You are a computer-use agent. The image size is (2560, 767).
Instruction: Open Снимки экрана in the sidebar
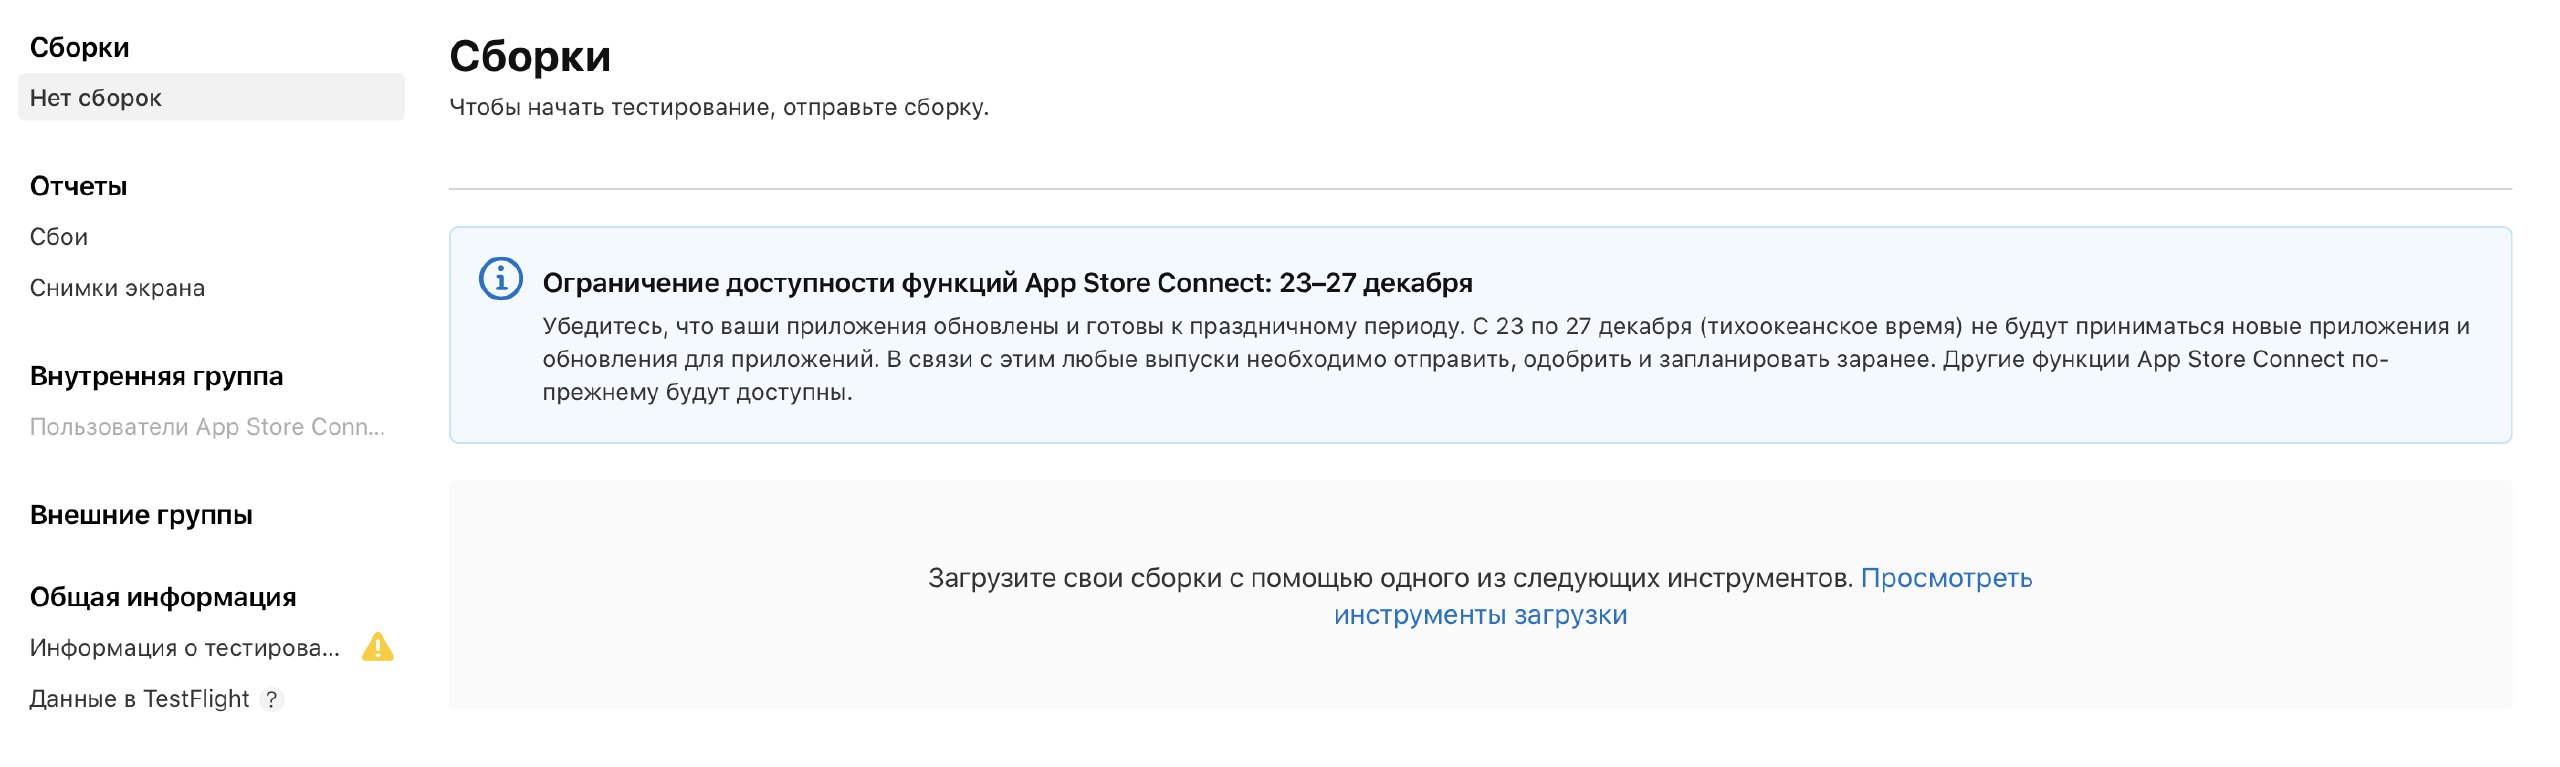[117, 288]
